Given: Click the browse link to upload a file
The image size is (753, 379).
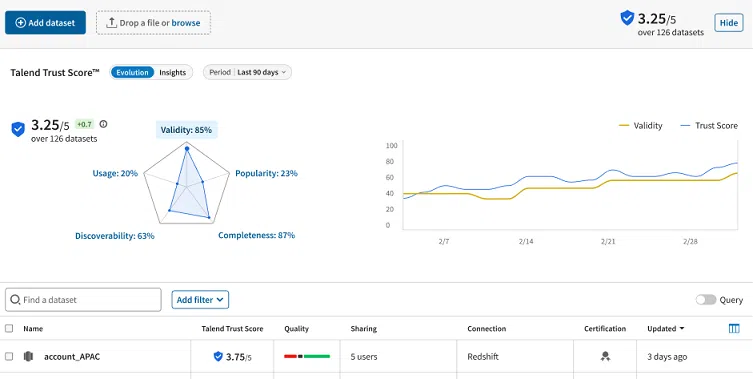Looking at the screenshot, I should (x=186, y=23).
